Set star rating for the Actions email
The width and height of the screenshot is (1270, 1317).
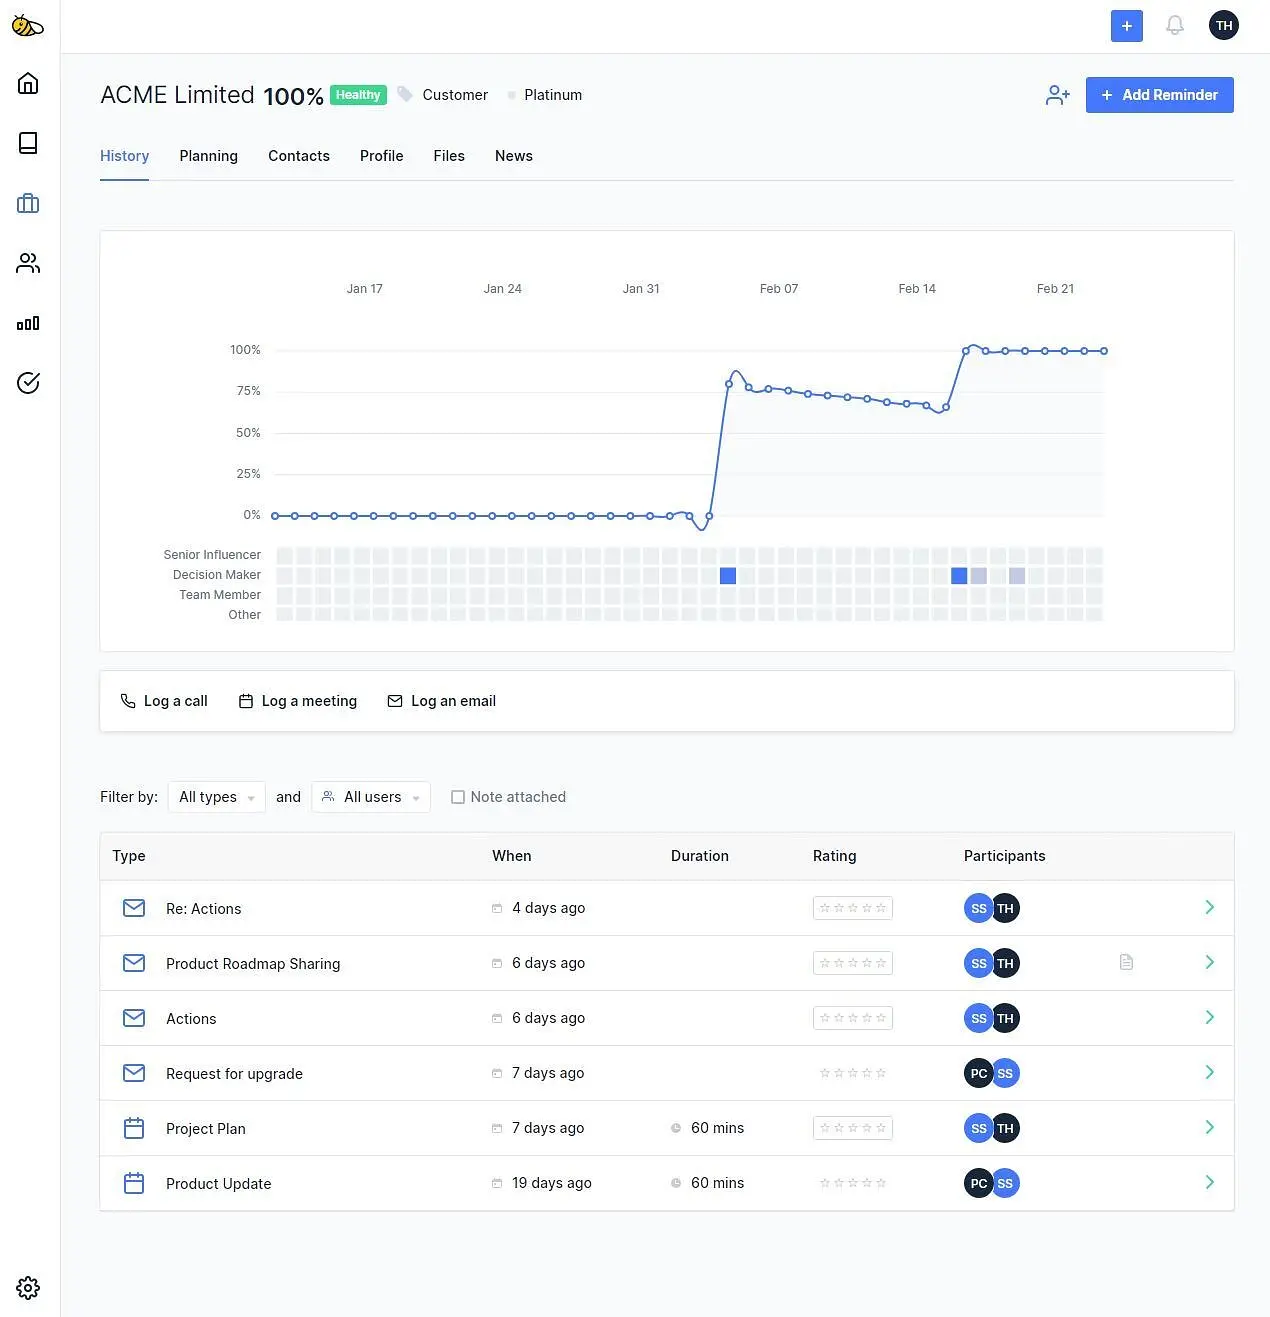853,1018
